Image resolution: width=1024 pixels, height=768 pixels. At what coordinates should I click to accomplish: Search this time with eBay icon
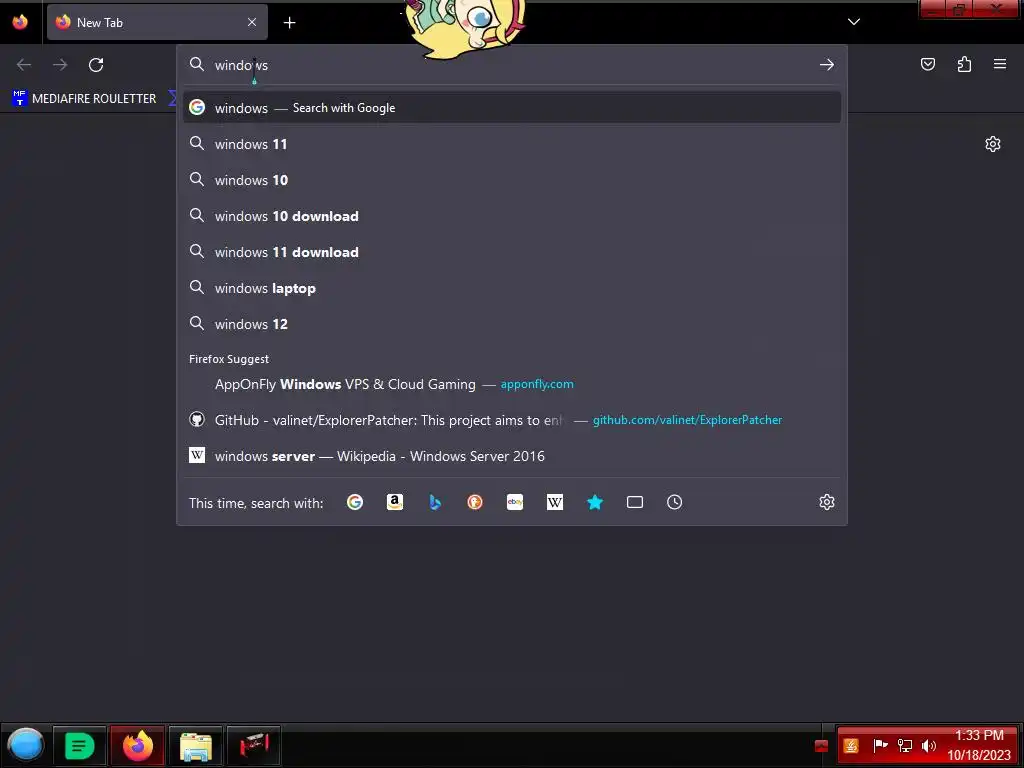click(515, 502)
